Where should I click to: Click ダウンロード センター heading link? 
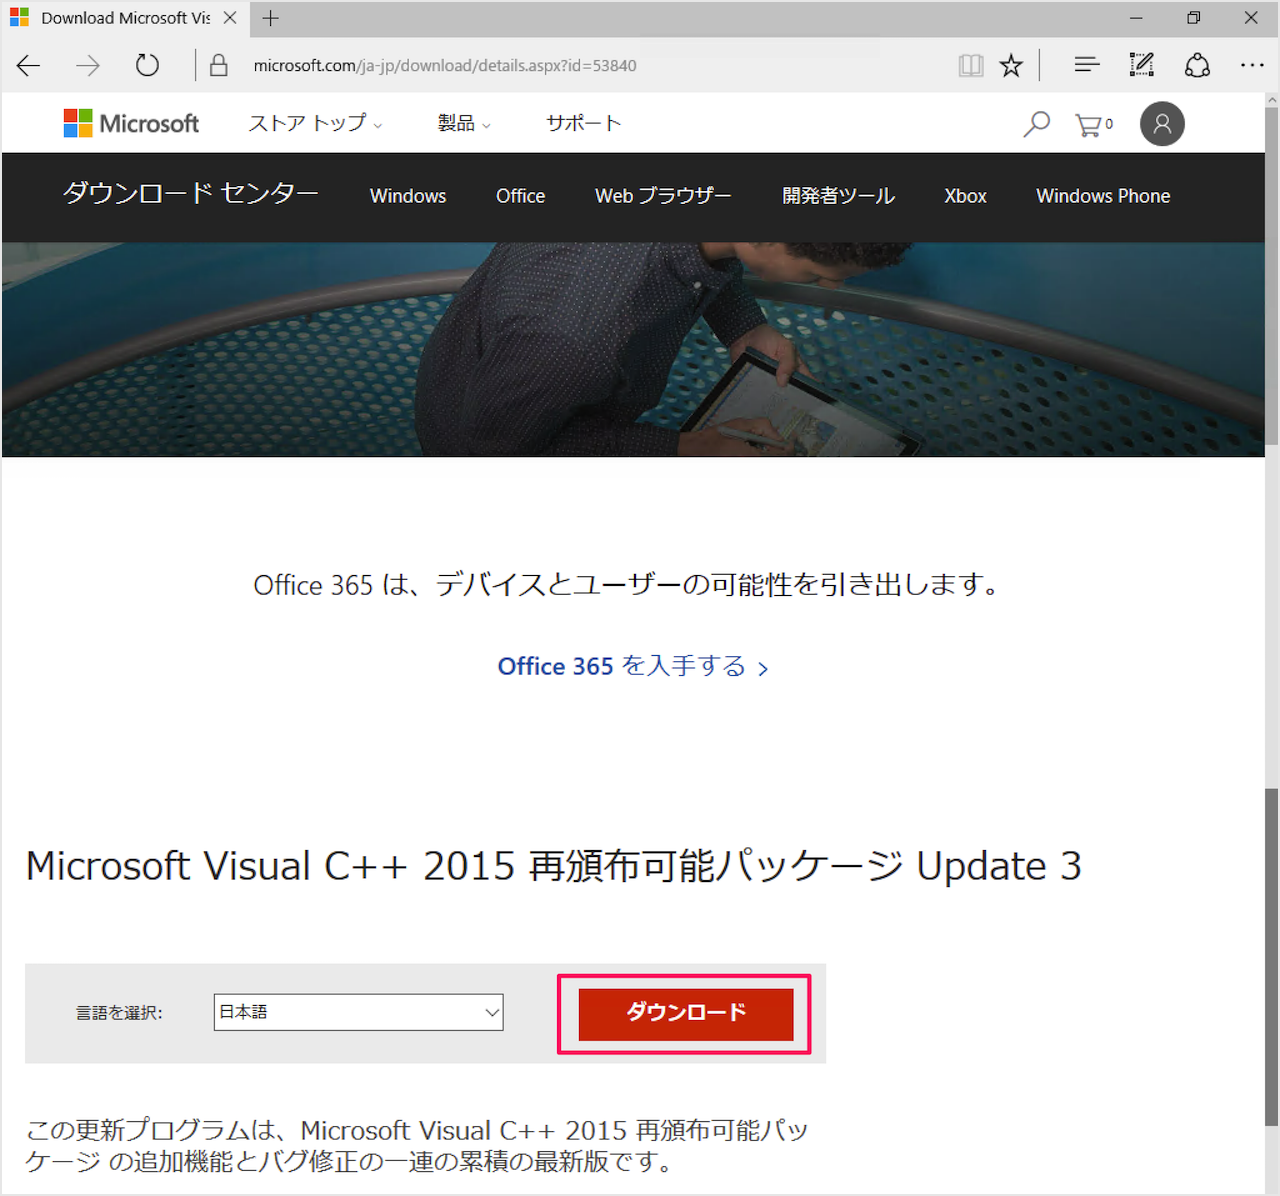click(191, 193)
